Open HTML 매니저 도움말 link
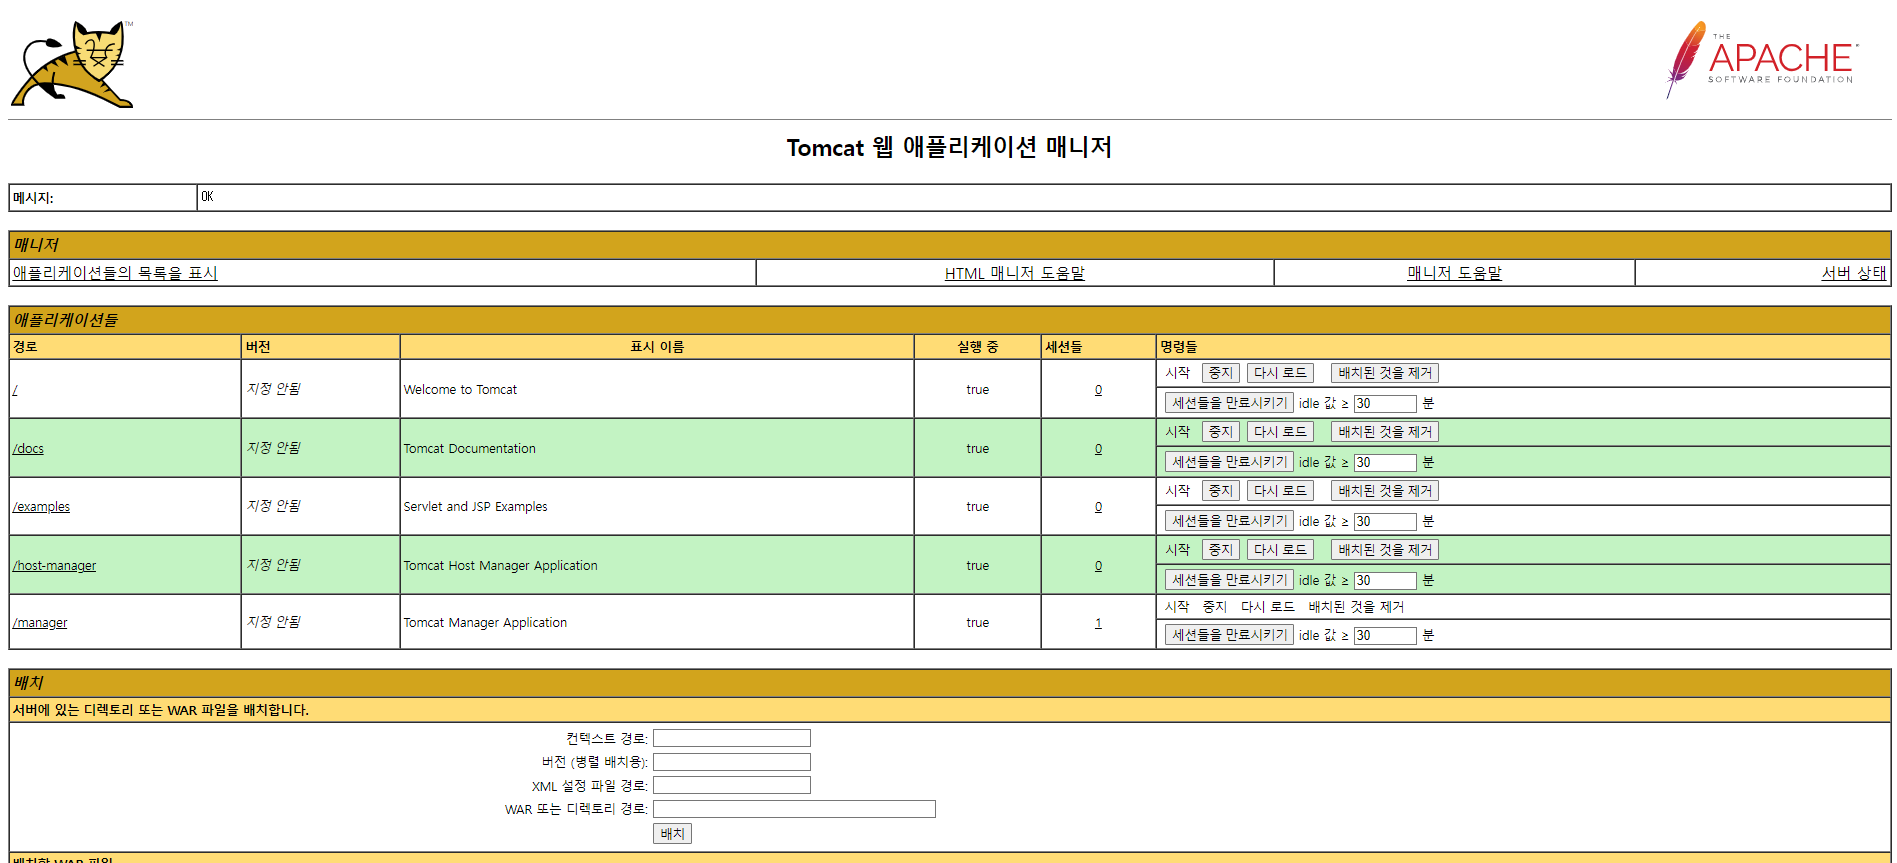The width and height of the screenshot is (1897, 863). (1015, 273)
